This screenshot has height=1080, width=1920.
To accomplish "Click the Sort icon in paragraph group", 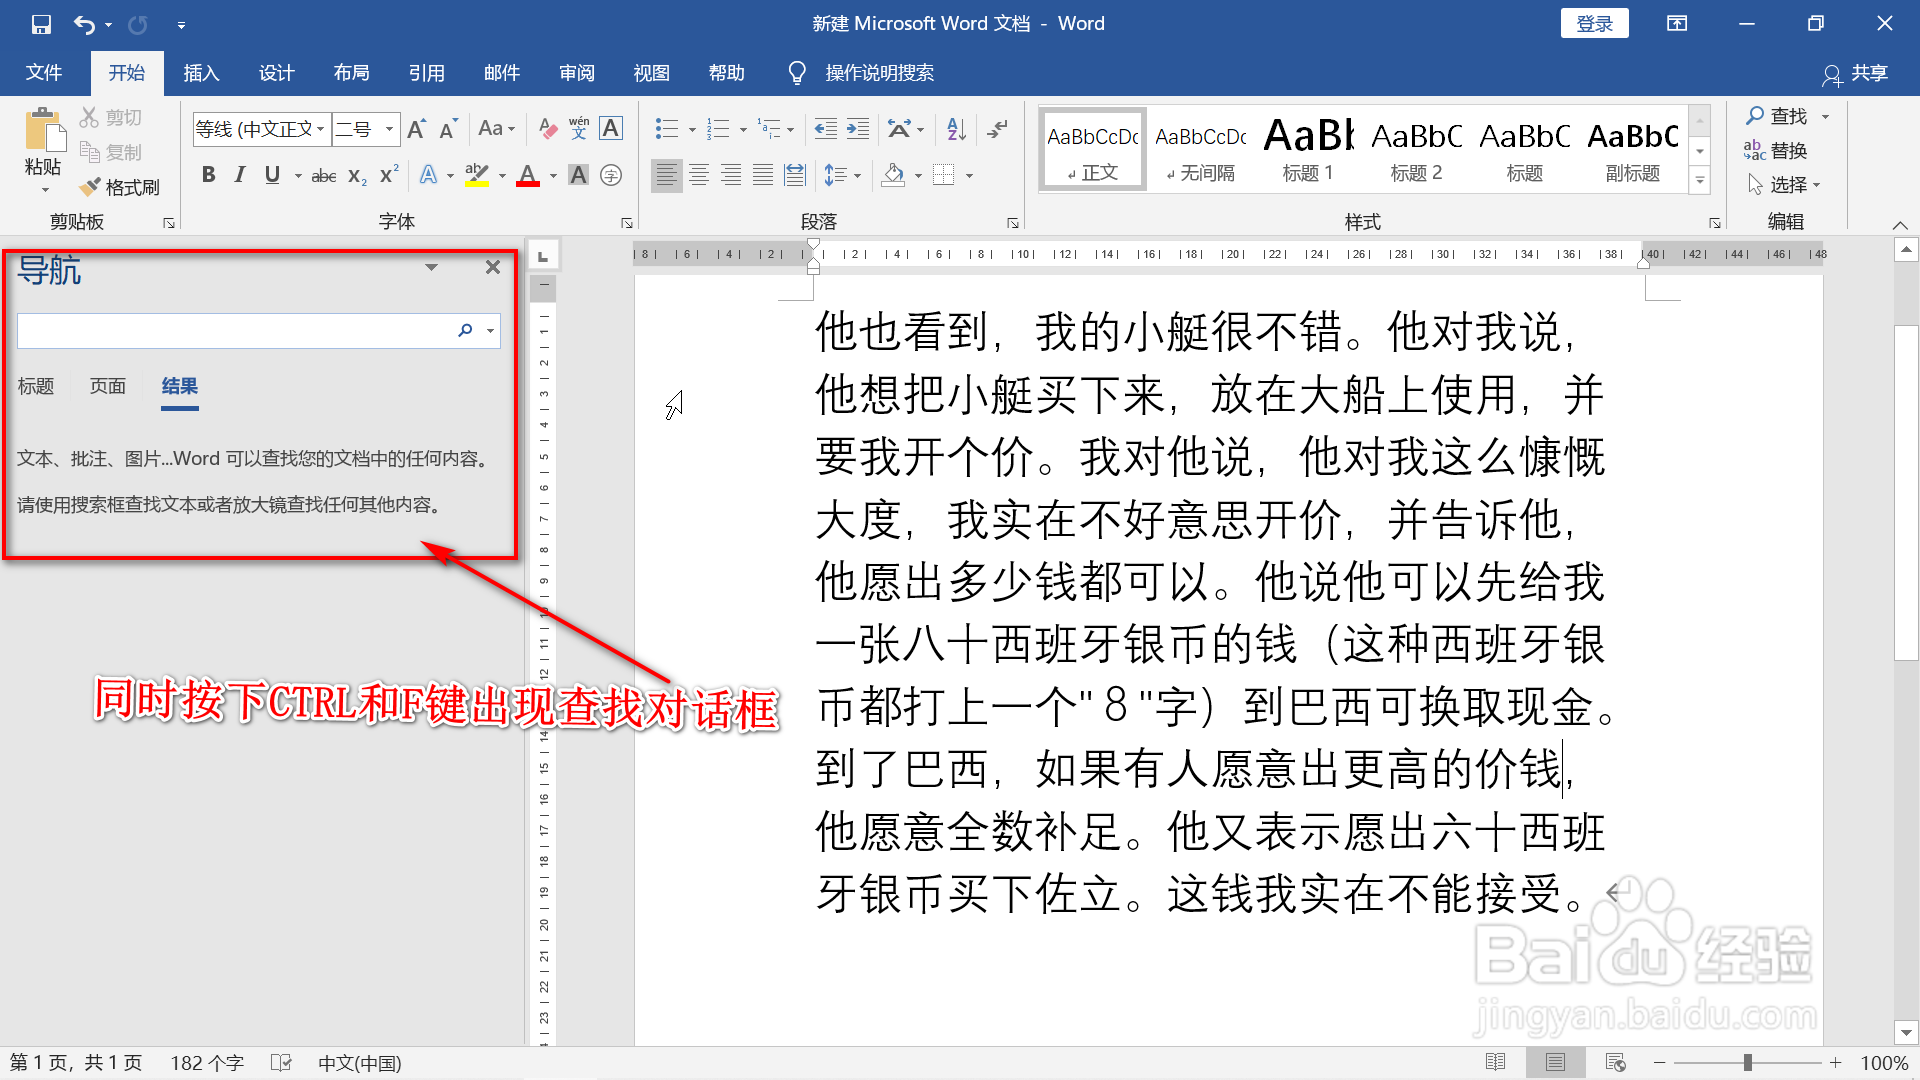I will [954, 128].
